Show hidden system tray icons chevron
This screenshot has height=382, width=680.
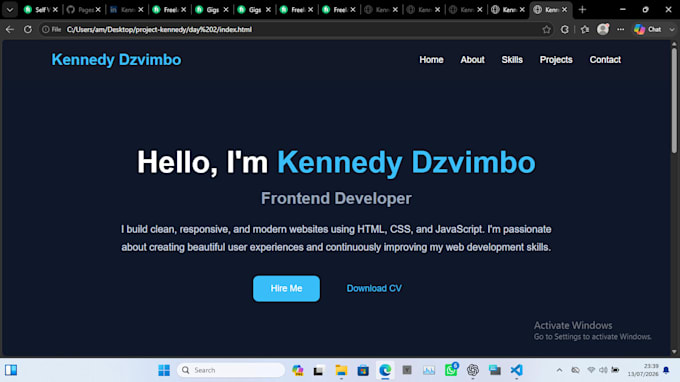559,370
